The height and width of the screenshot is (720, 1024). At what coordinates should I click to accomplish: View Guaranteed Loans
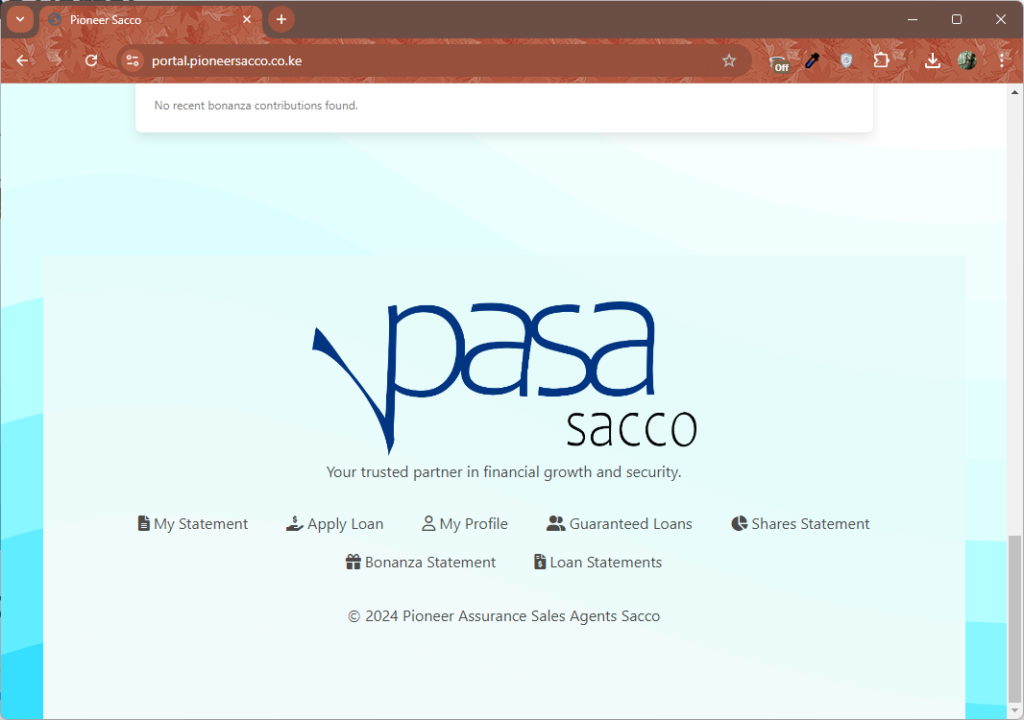620,524
